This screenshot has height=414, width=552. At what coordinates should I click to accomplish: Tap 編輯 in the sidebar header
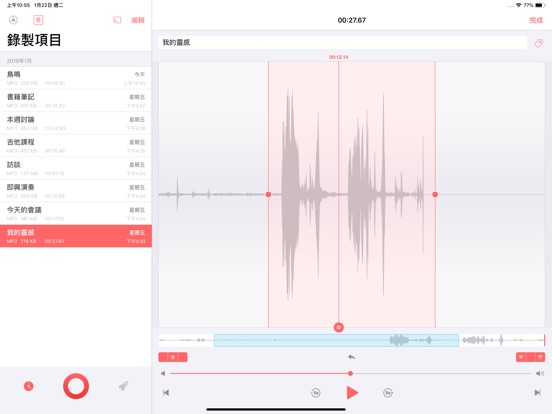138,20
